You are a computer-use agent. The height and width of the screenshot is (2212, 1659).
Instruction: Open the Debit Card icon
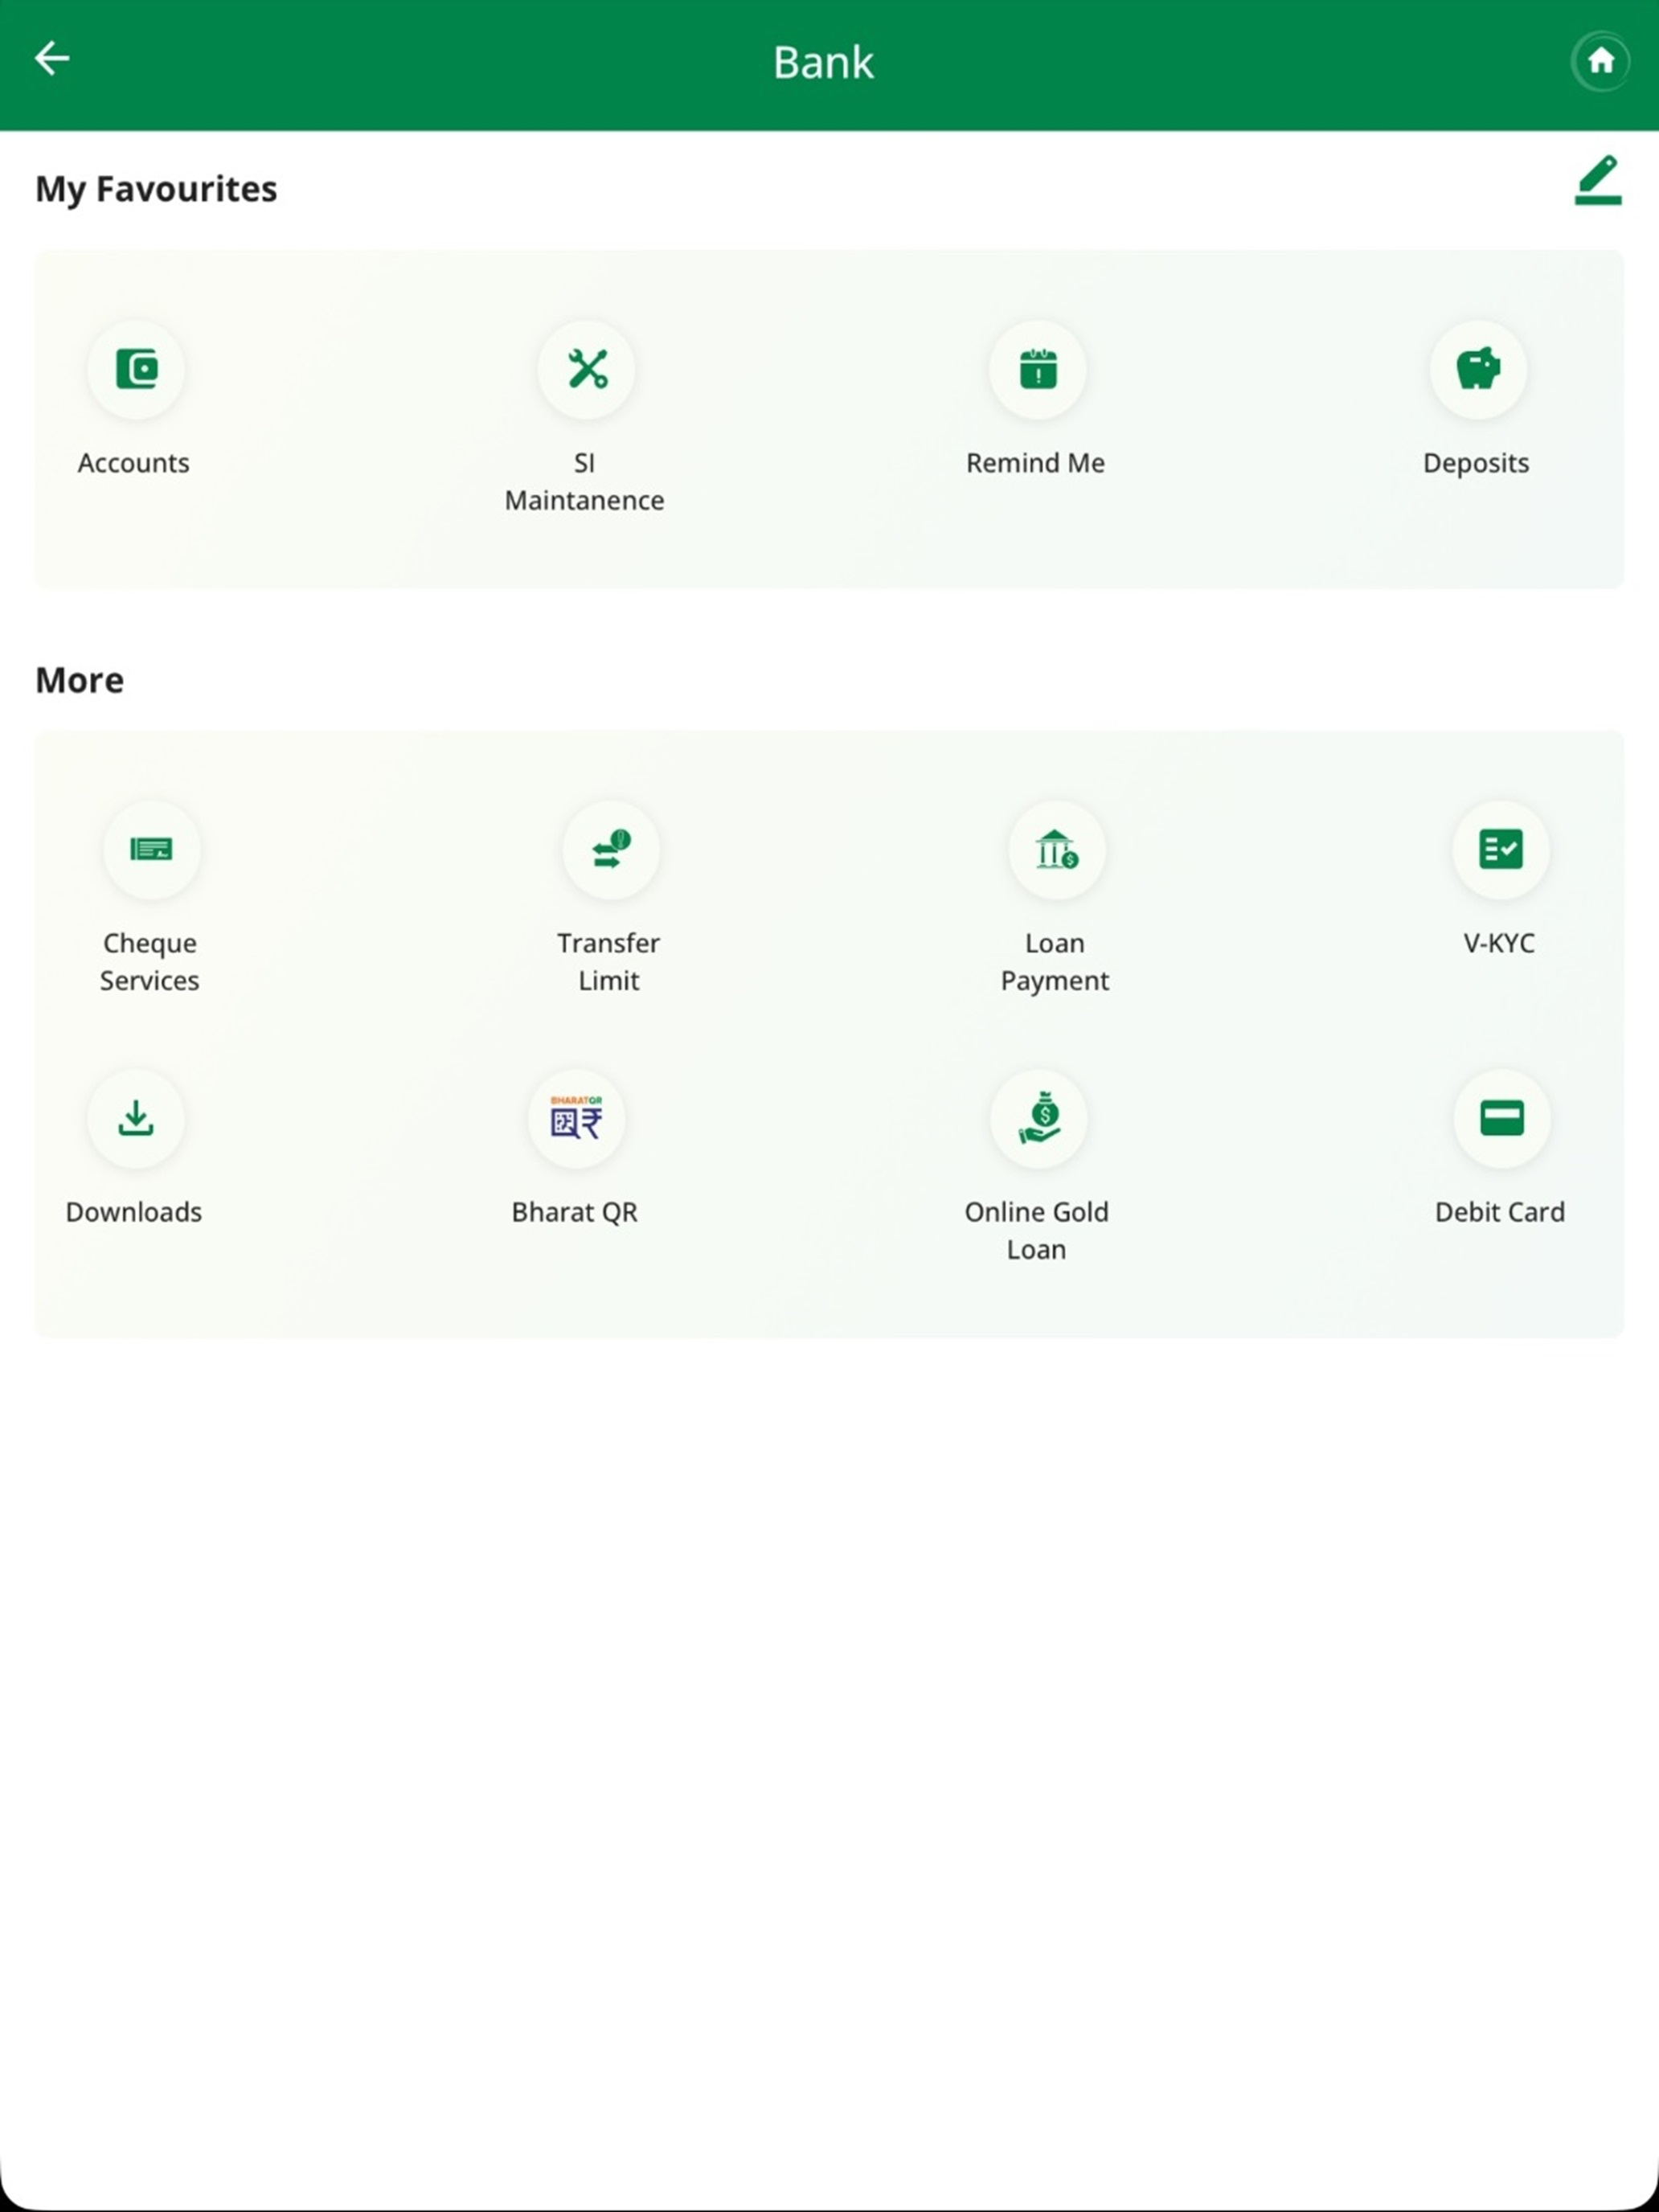(x=1501, y=1118)
